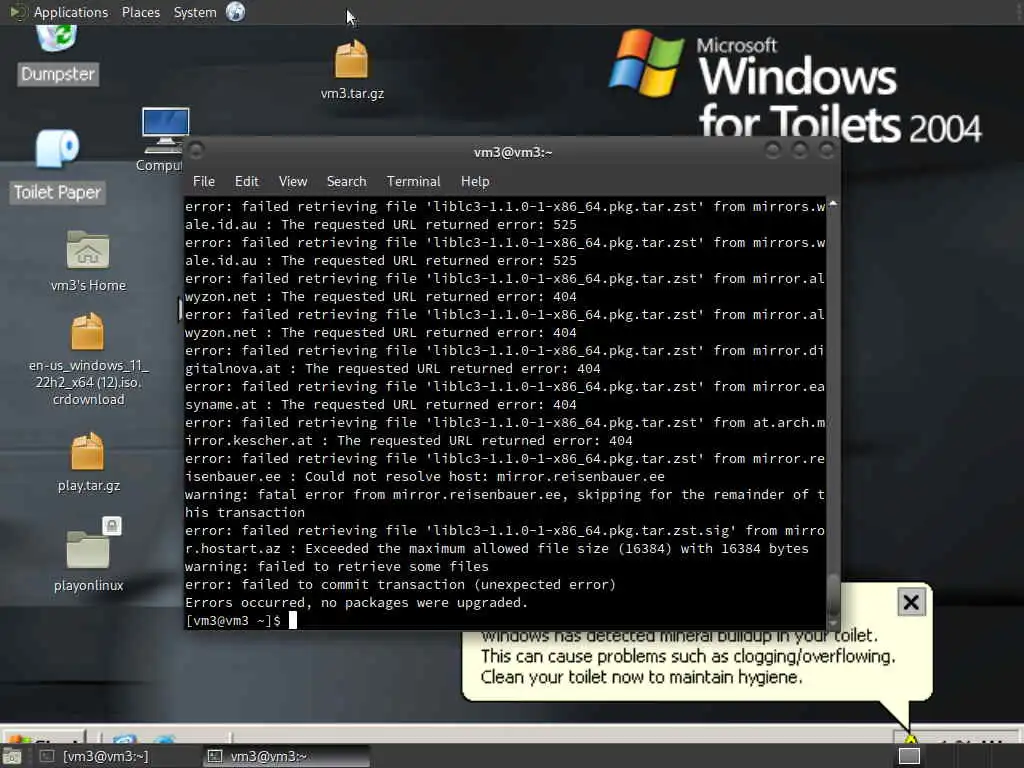Minimize the terminal window
Screen dimensions: 1024x768
point(773,151)
